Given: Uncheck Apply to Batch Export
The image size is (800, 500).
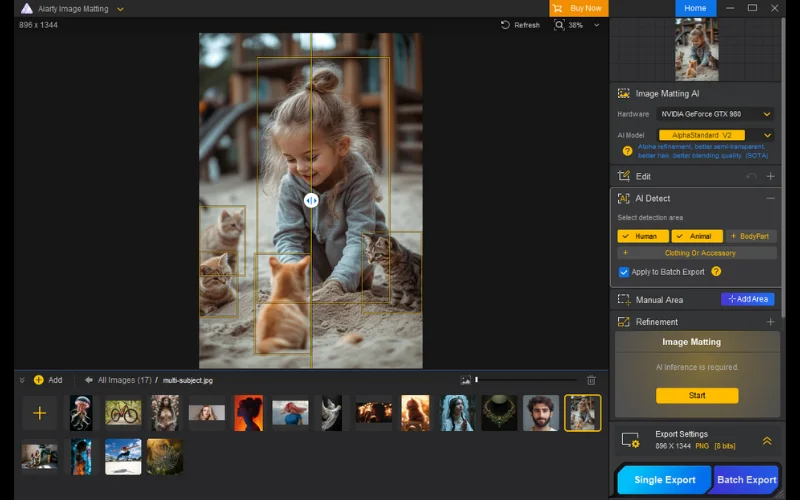Looking at the screenshot, I should click(624, 272).
